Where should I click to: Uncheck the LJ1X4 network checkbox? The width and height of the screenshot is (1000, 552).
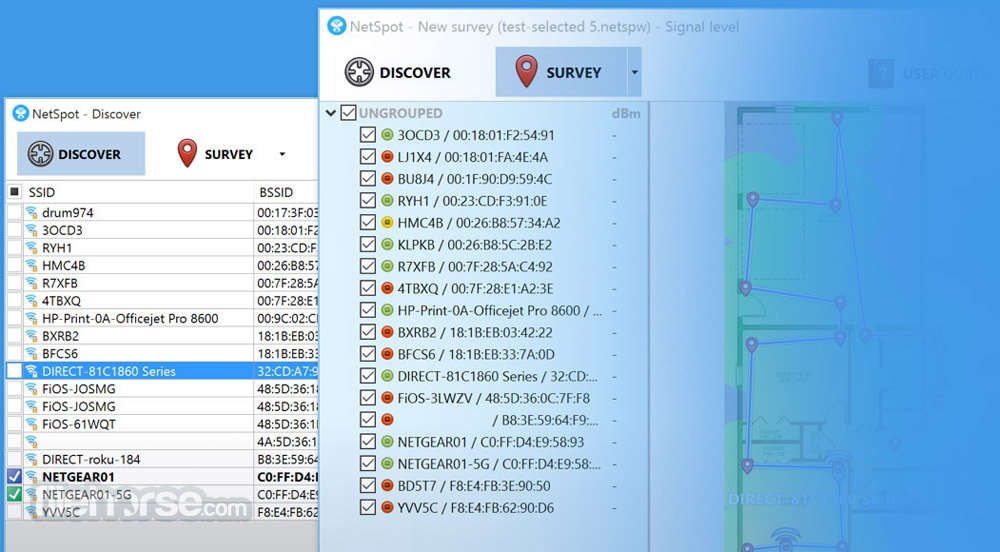[x=367, y=156]
